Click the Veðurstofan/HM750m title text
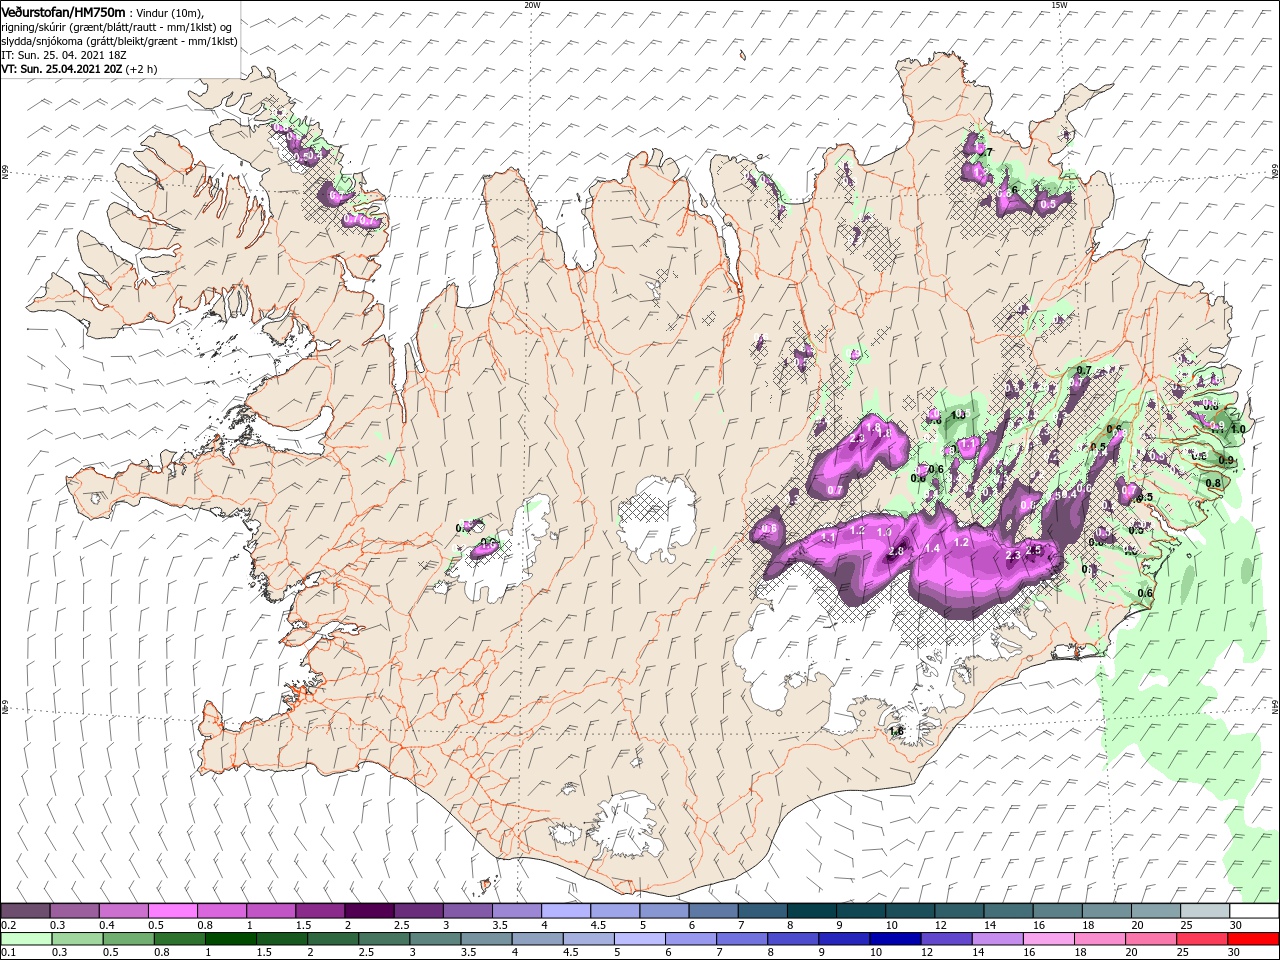The width and height of the screenshot is (1280, 960). 63,12
